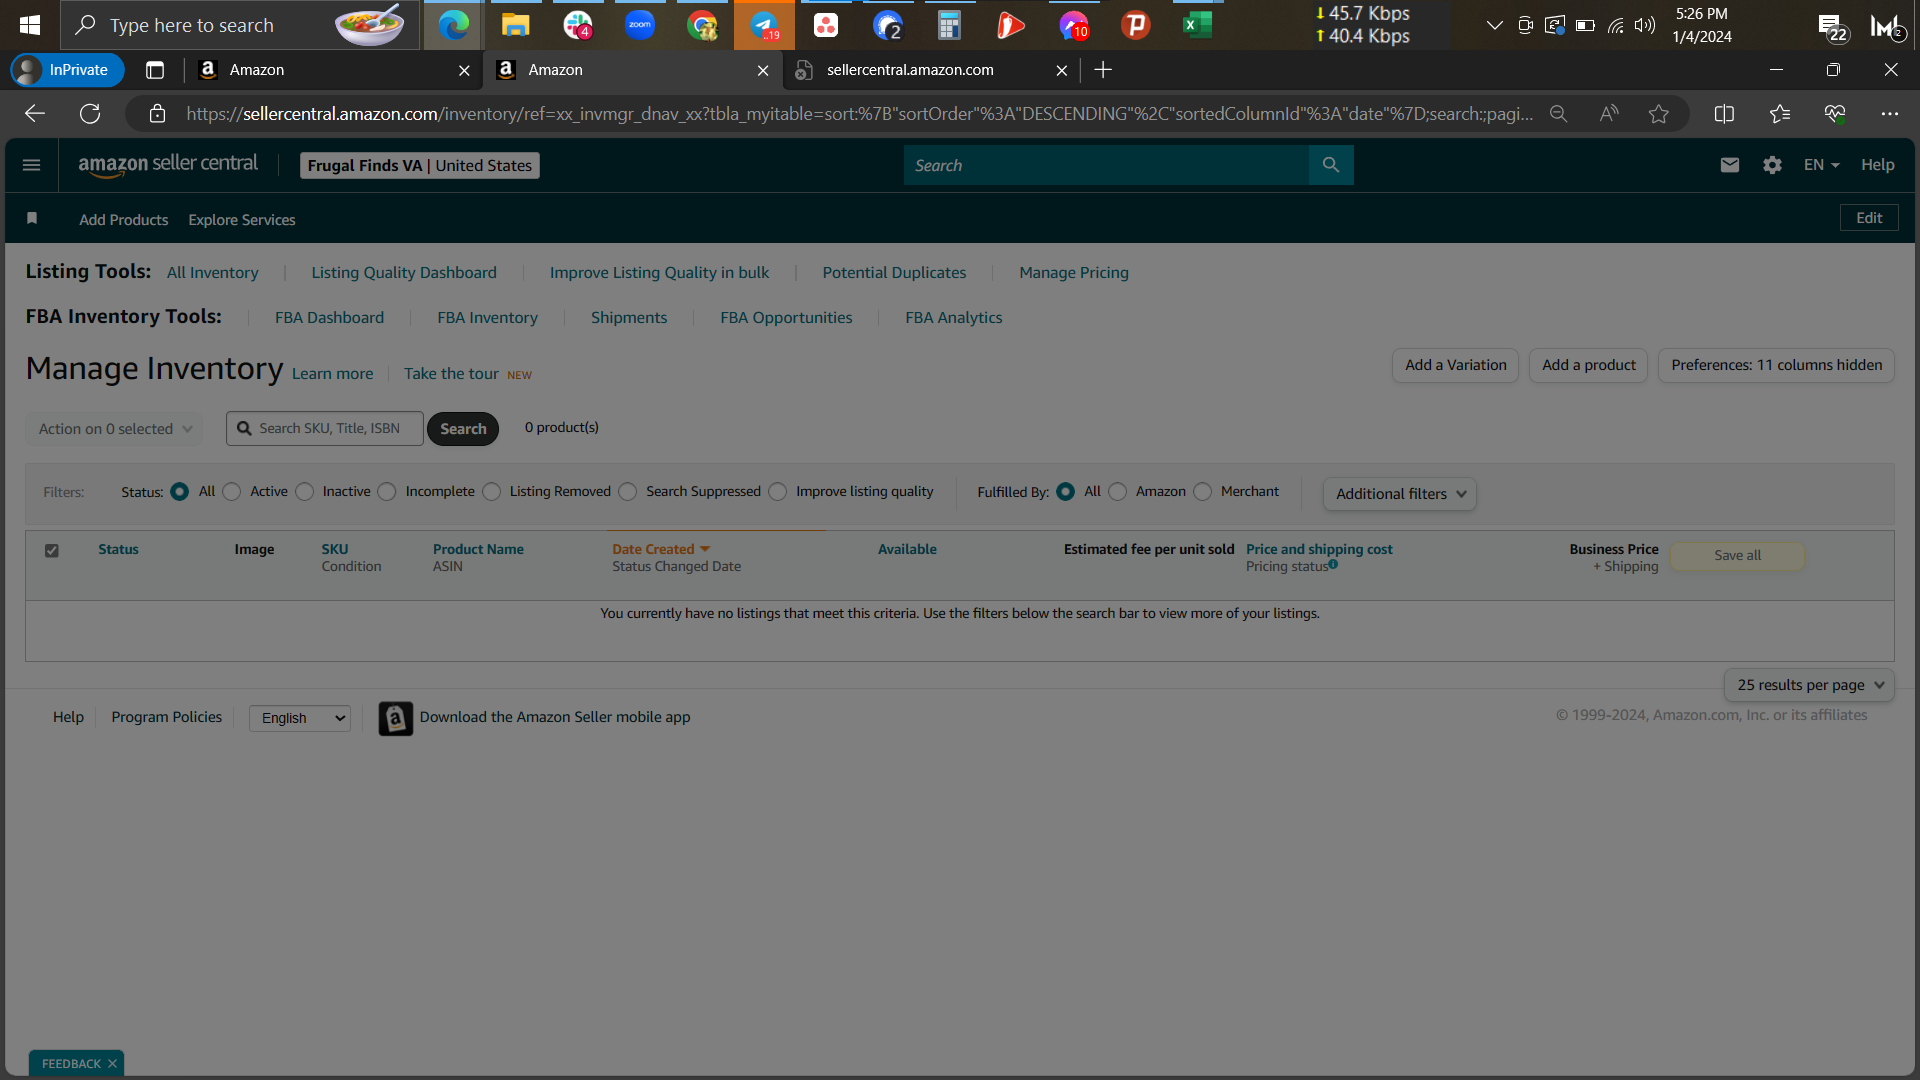This screenshot has height=1080, width=1920.
Task: Click the inventory Search button
Action: point(463,429)
